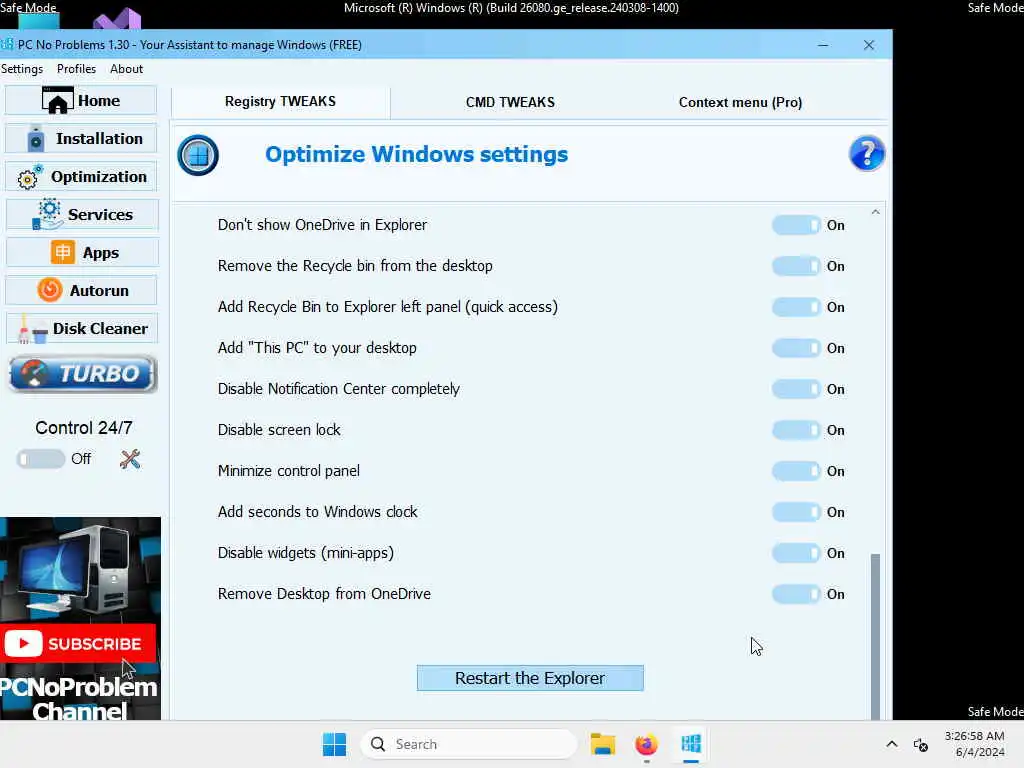Click the YouTube SUBSCRIBE banner

coord(78,643)
